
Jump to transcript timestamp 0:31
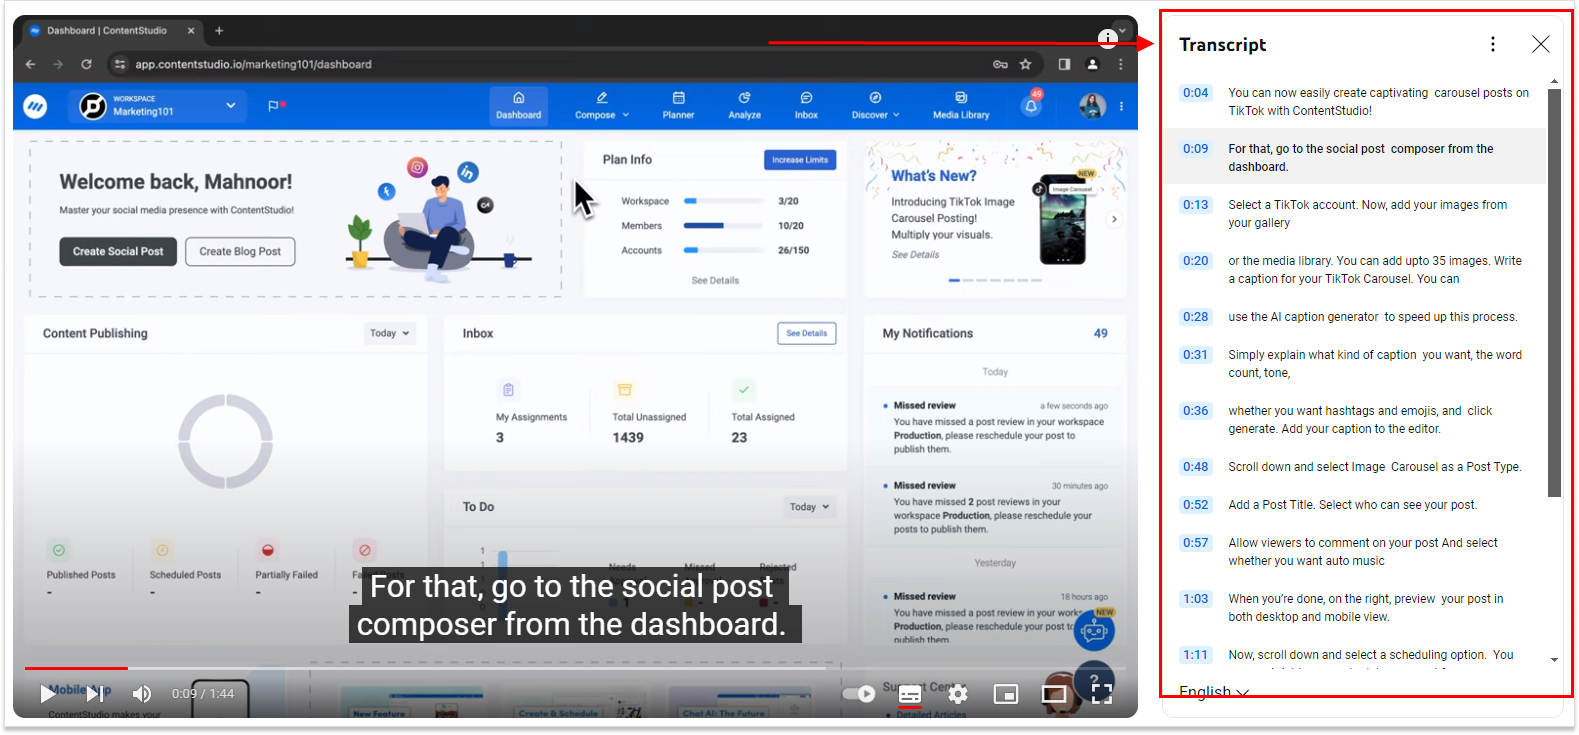pos(1195,355)
